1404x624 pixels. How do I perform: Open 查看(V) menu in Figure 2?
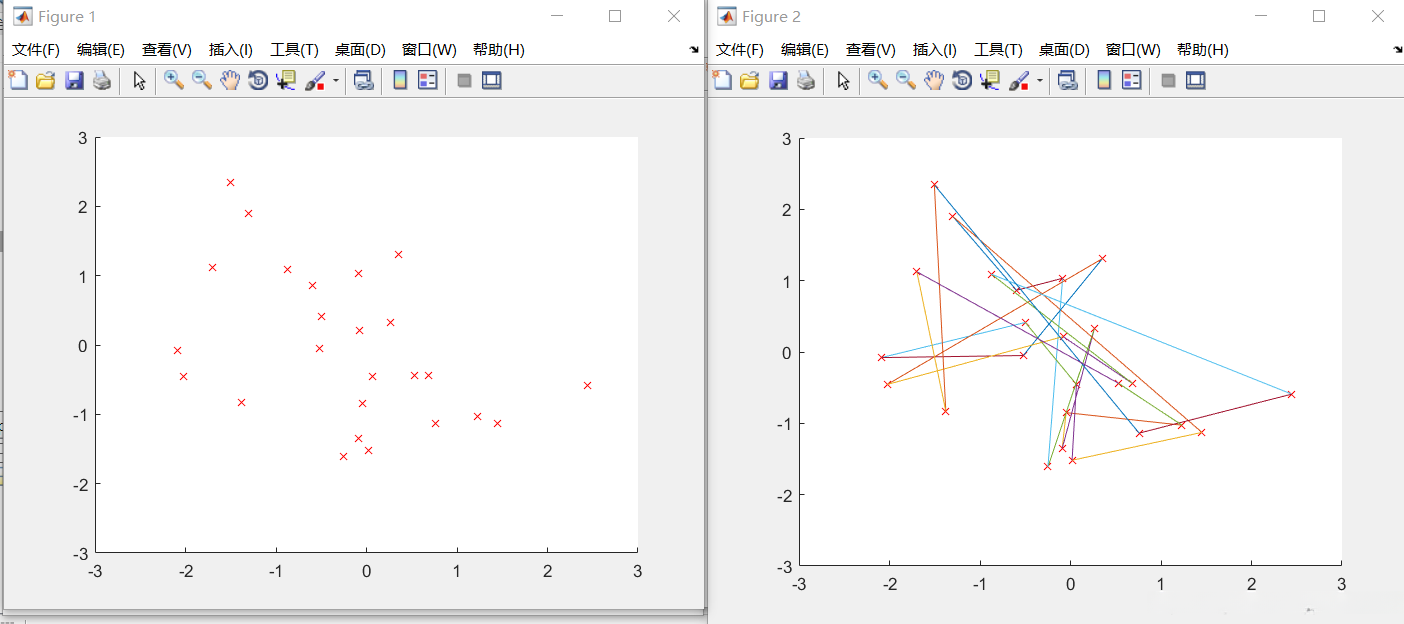(x=871, y=50)
